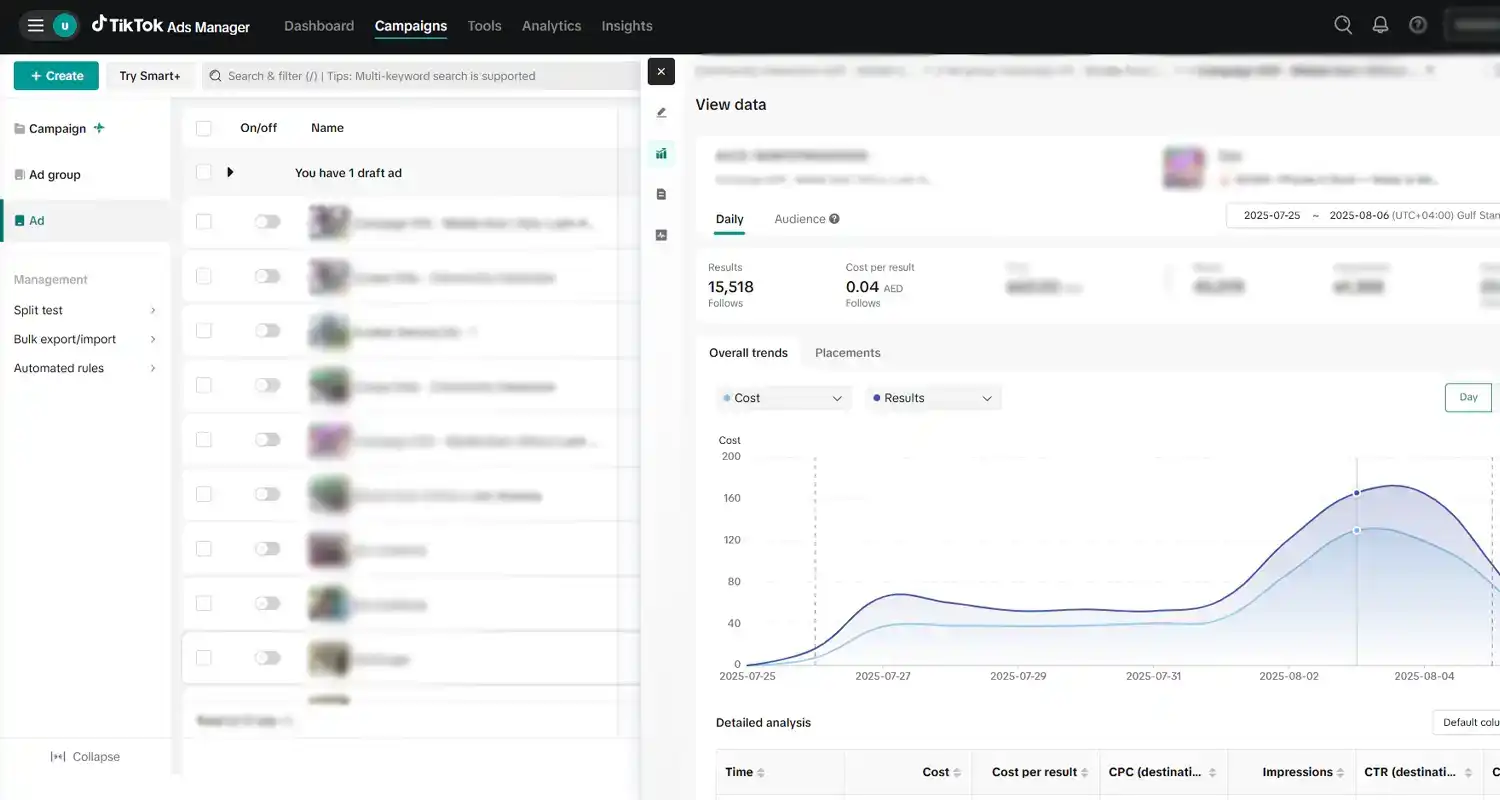
Task: Check the select-all checkbox in table header
Action: tap(204, 127)
